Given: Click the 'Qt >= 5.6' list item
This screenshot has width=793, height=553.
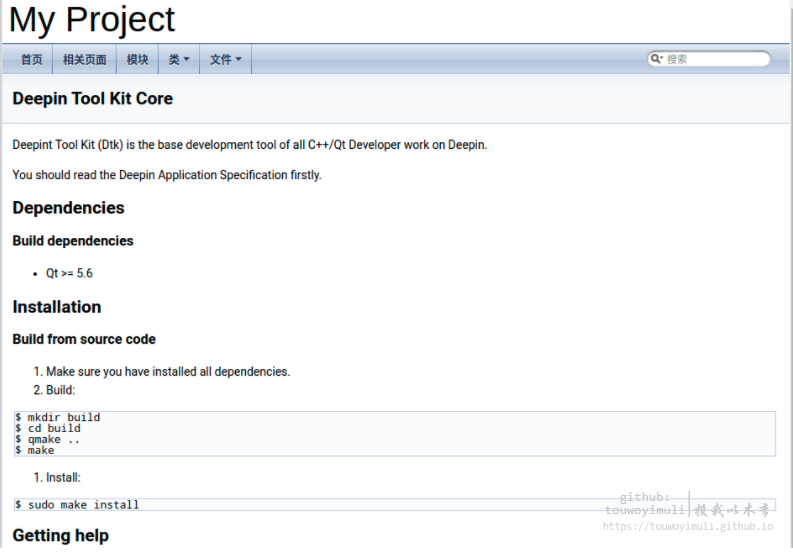Looking at the screenshot, I should pyautogui.click(x=69, y=273).
